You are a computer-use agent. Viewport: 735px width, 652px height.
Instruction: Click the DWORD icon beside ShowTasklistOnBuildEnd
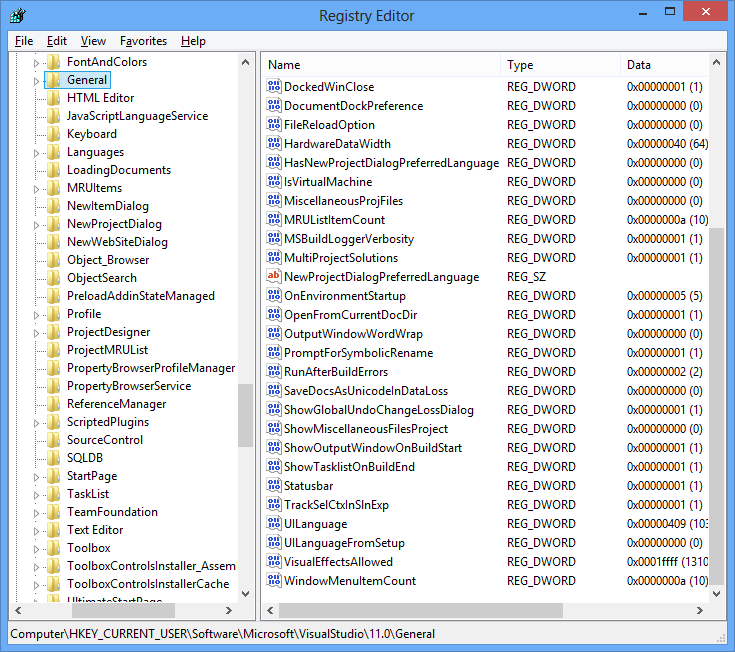[x=274, y=466]
